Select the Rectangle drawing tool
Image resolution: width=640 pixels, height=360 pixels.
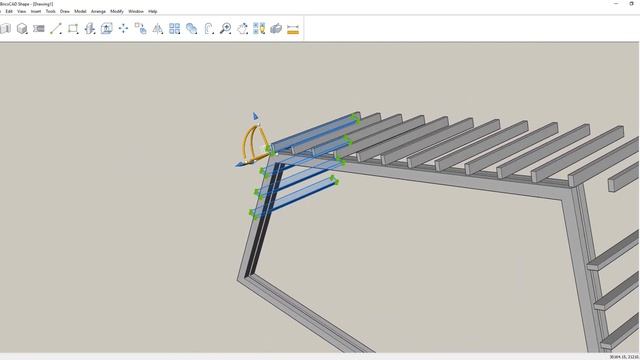[73, 28]
